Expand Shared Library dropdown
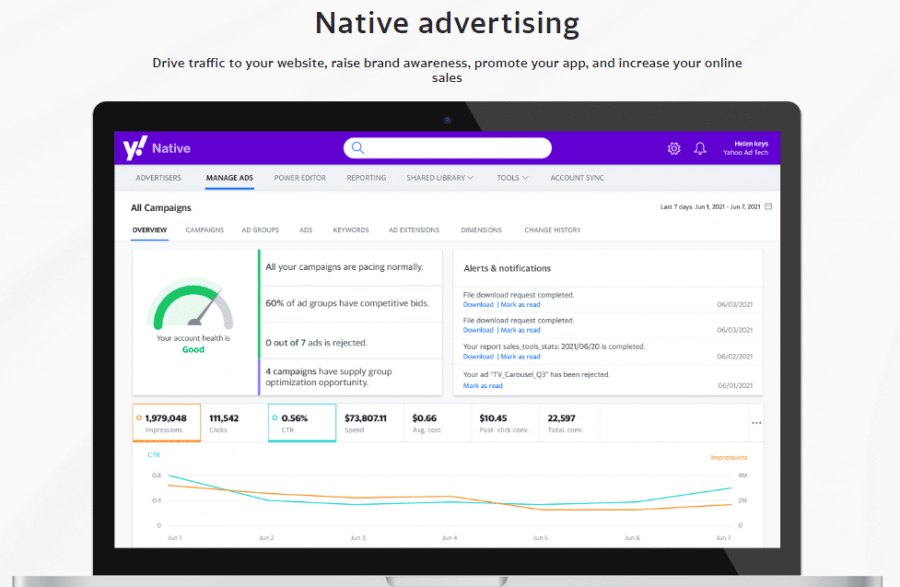The height and width of the screenshot is (587, 900). click(x=440, y=178)
